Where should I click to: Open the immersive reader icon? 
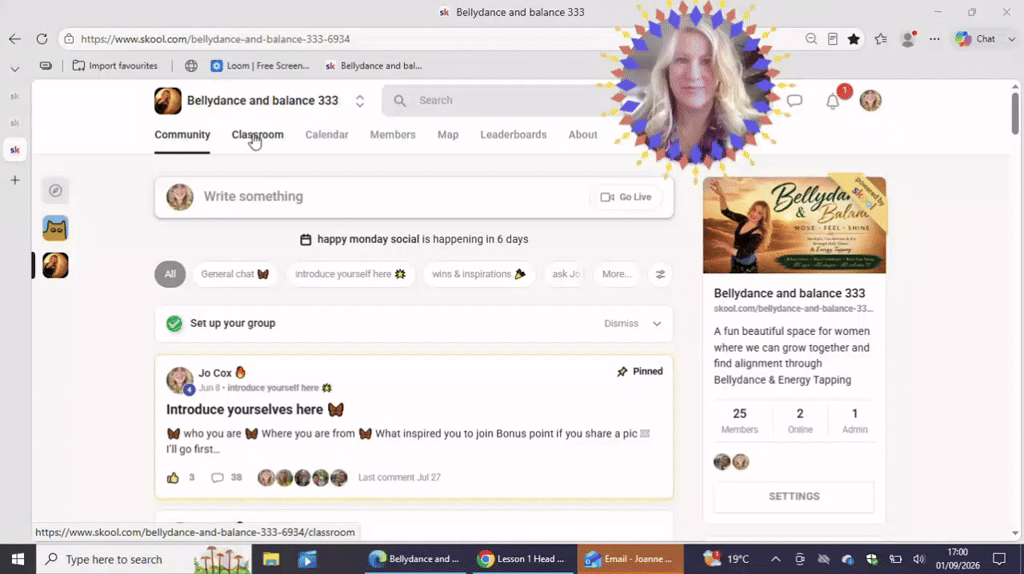833,39
